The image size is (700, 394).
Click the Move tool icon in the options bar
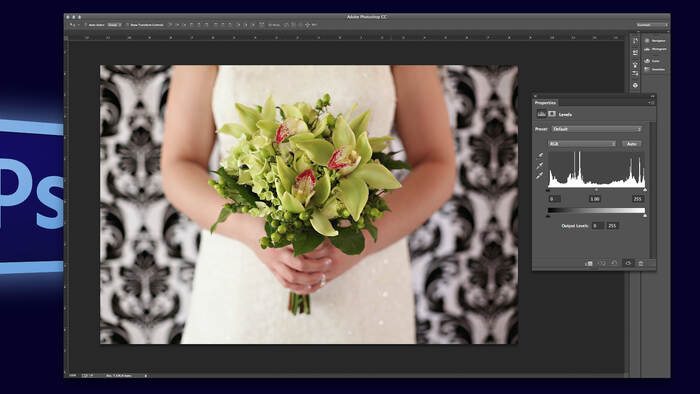pos(72,25)
